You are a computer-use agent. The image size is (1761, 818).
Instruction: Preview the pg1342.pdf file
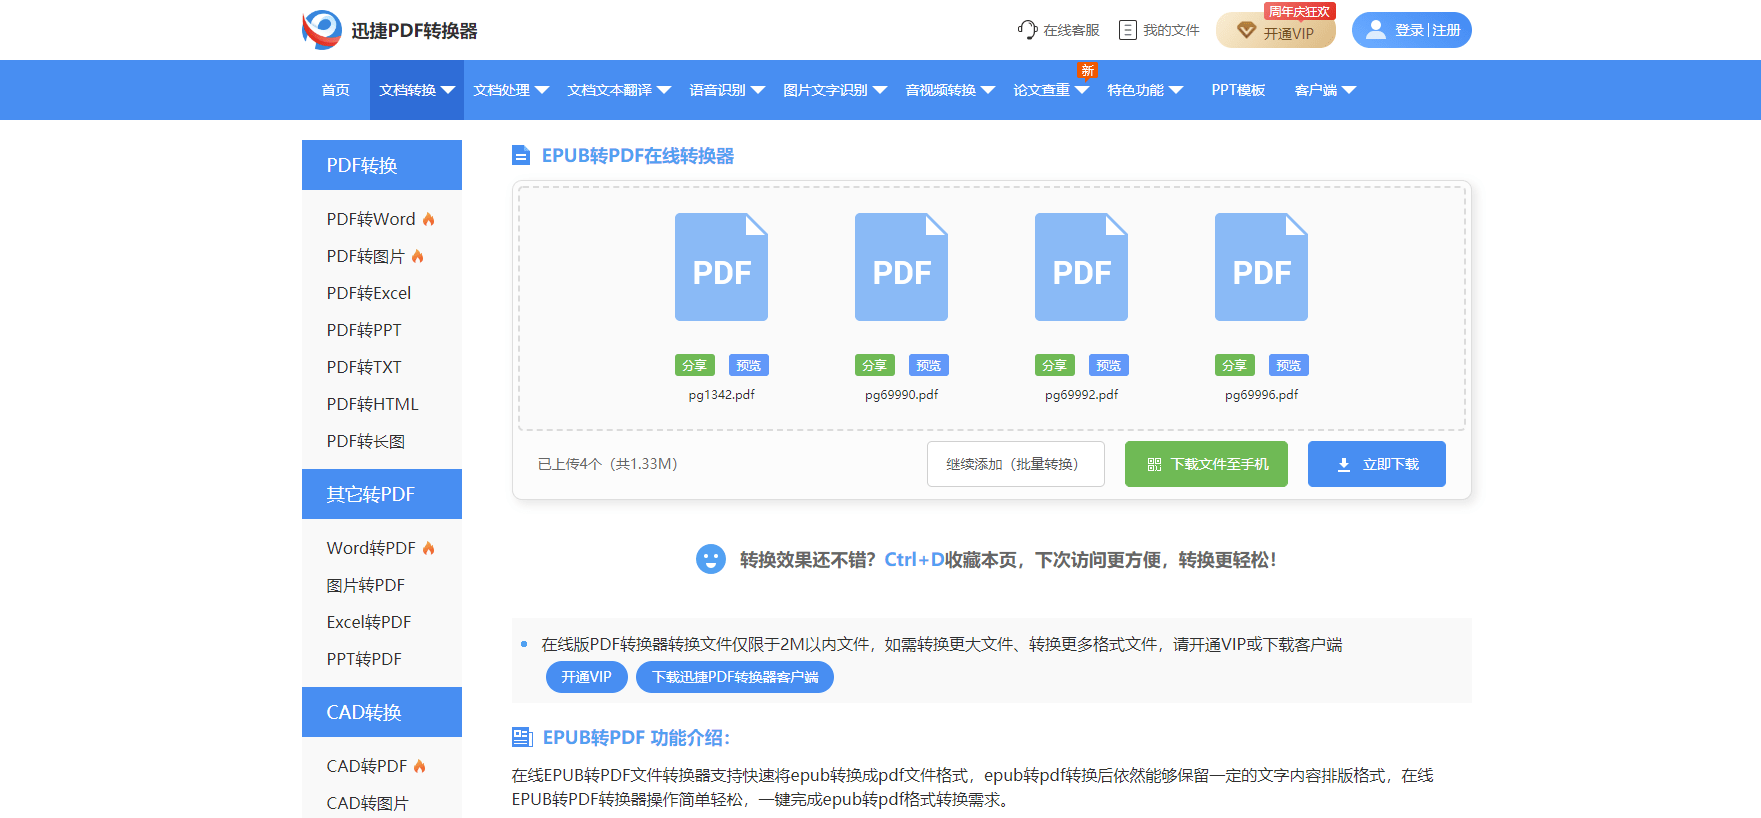coord(749,366)
